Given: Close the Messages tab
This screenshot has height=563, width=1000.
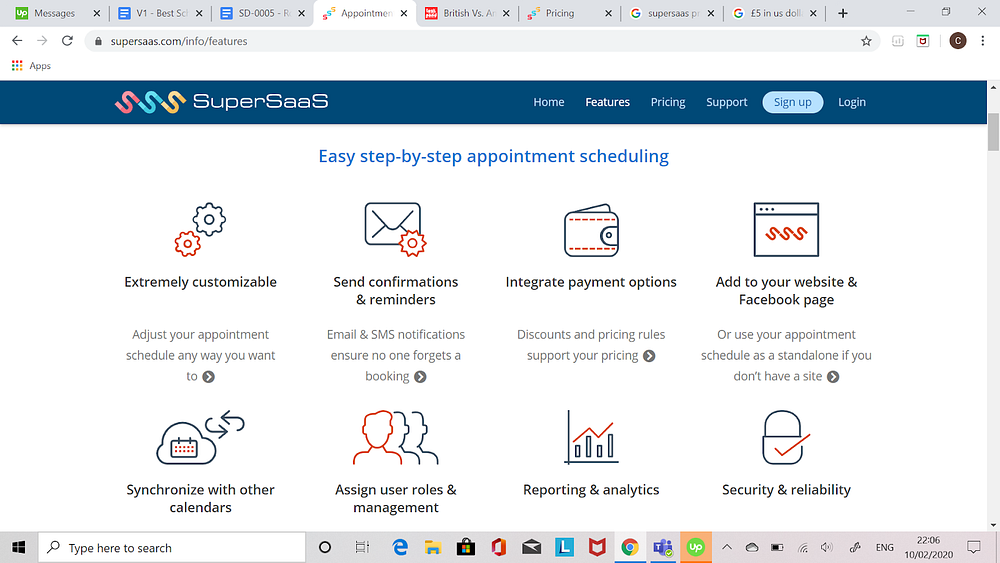Looking at the screenshot, I should click(96, 13).
